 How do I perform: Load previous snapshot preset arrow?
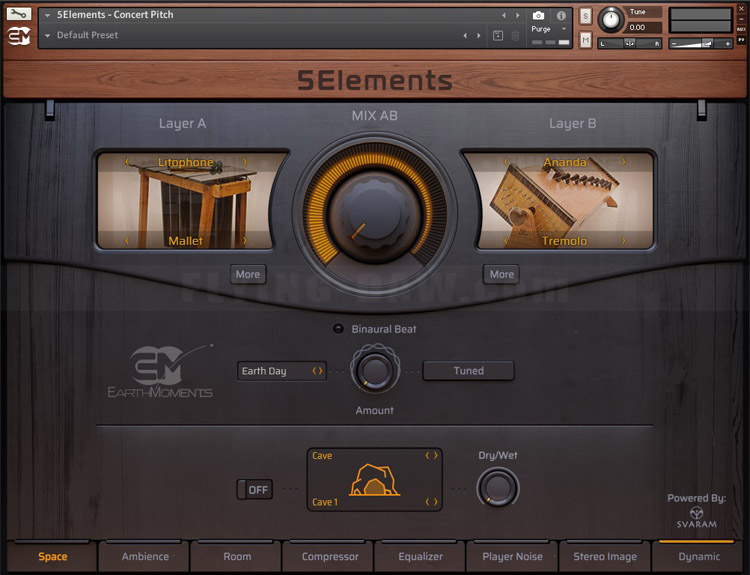click(x=465, y=35)
